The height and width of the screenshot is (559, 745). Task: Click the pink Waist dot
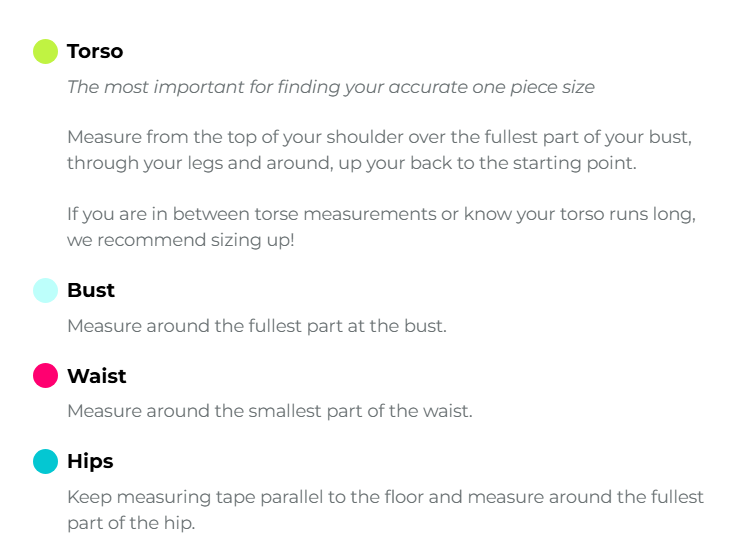click(46, 376)
